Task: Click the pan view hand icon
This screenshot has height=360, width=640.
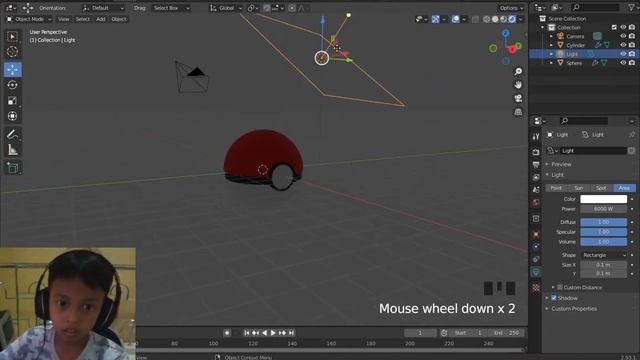Action: 518,85
